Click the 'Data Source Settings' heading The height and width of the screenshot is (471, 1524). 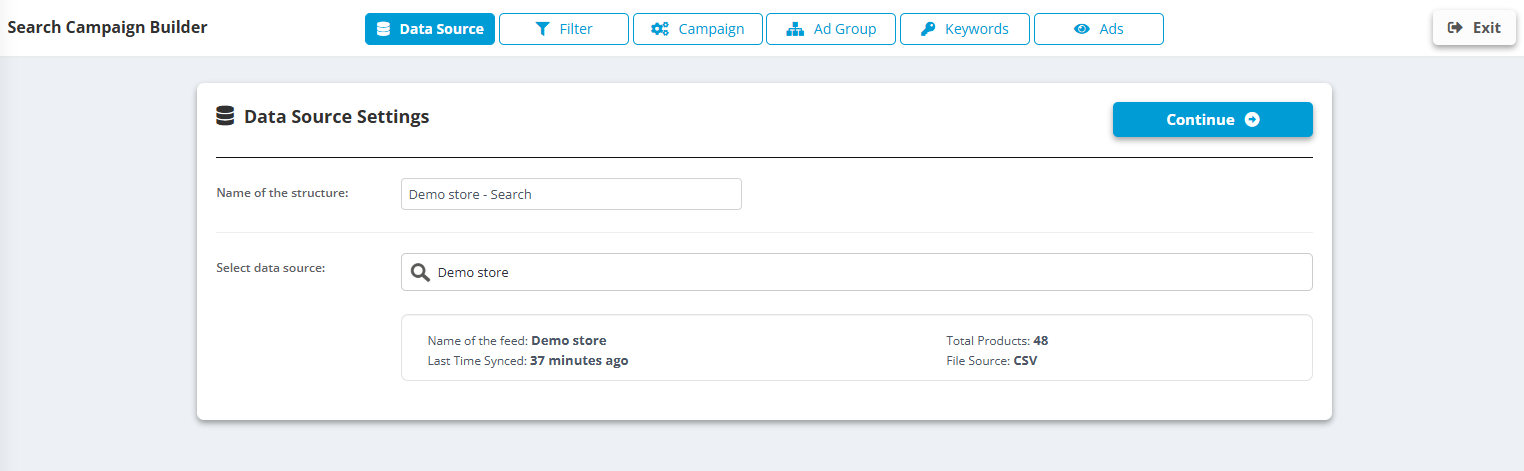337,116
